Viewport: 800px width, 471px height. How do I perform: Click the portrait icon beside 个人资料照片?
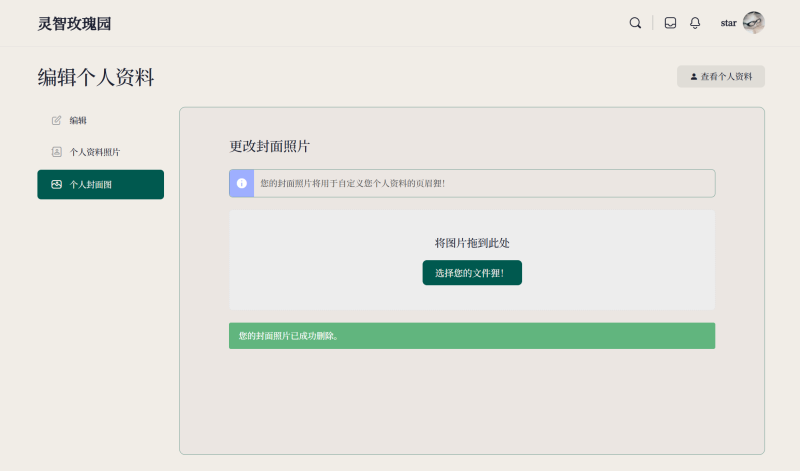56,152
